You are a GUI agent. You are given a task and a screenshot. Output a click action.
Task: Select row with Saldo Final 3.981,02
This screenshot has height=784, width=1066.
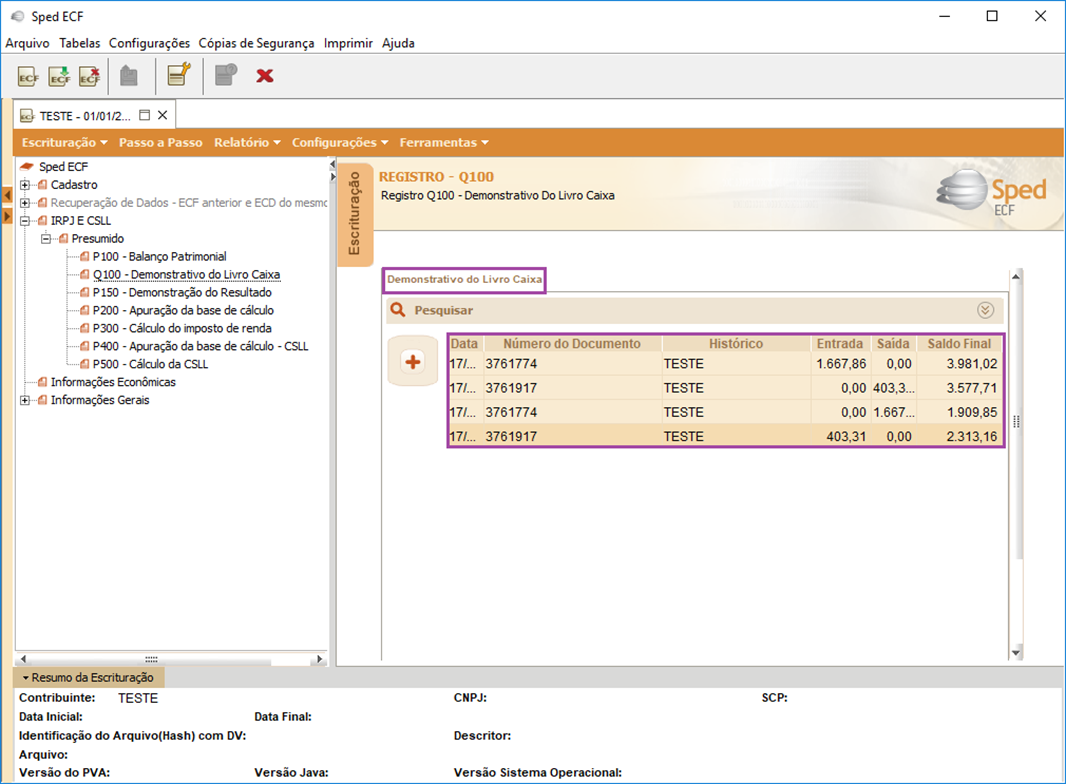[x=725, y=364]
